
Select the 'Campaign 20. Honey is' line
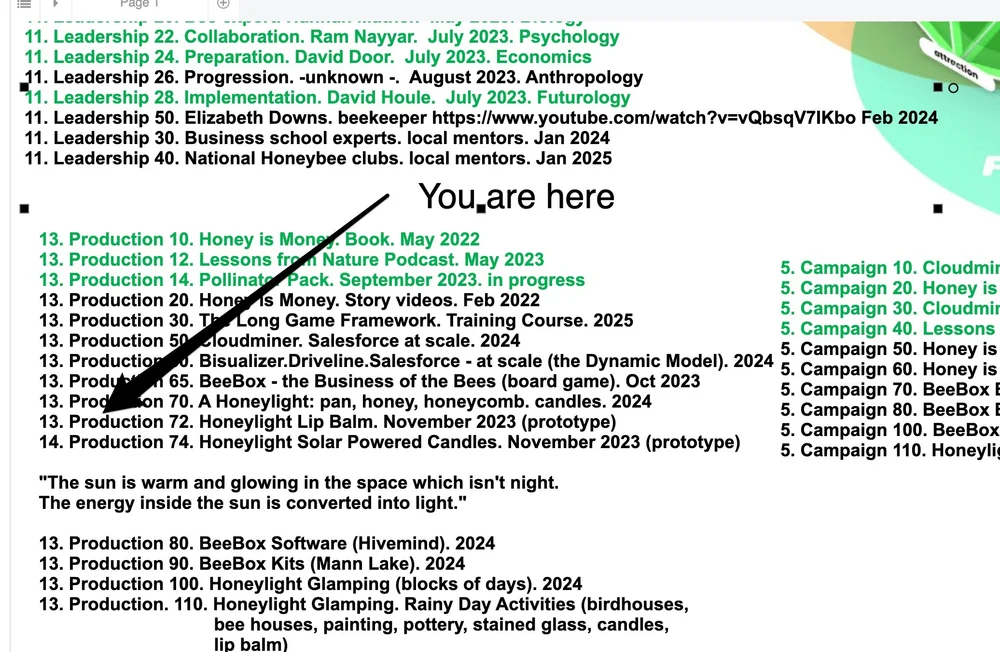pos(890,289)
